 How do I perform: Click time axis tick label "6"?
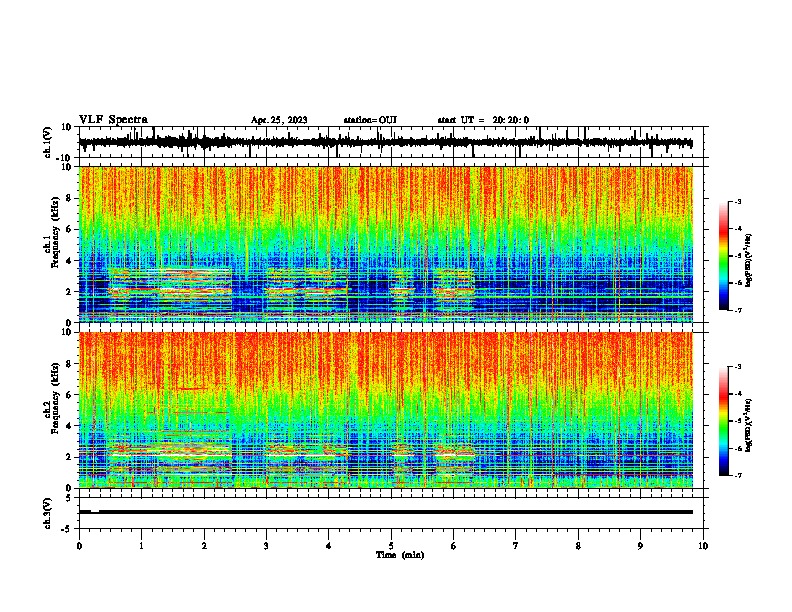click(x=453, y=546)
